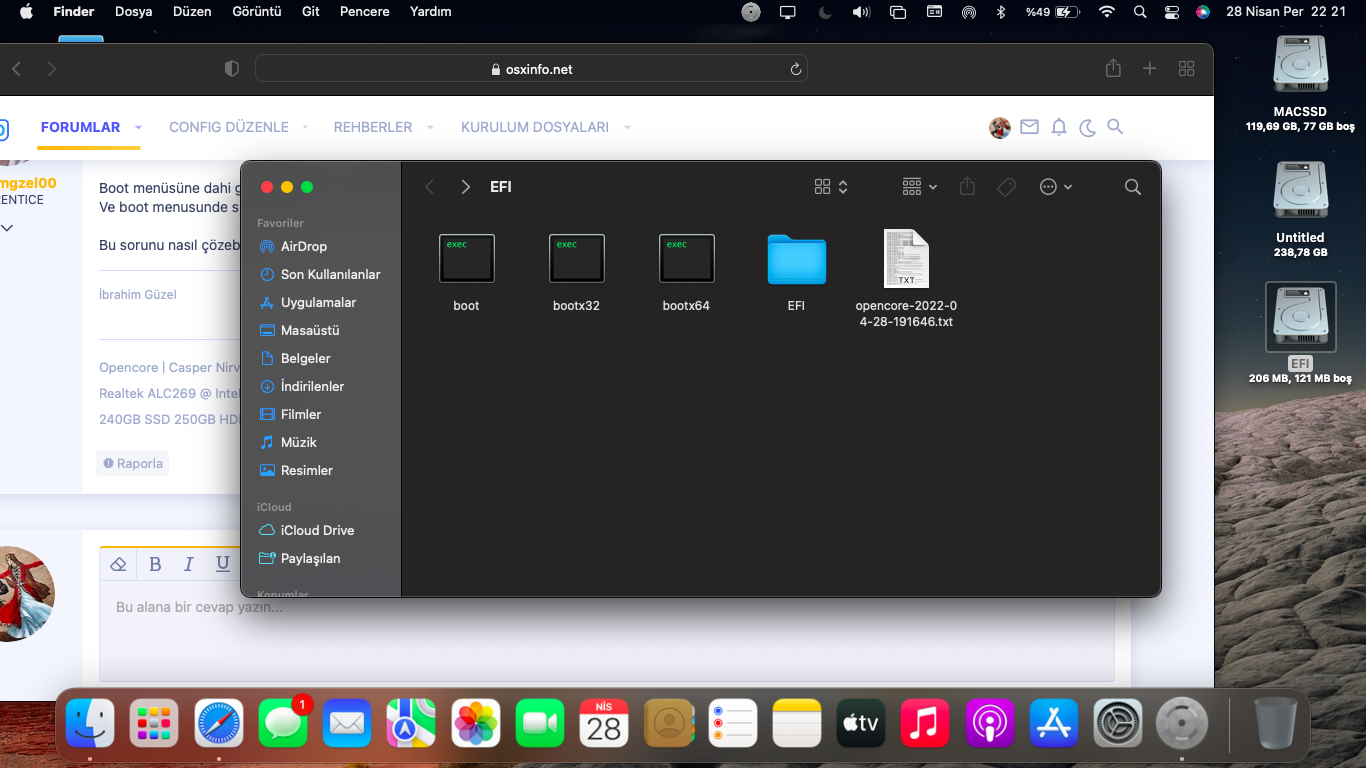
Task: Open Safari from the Dock
Action: [x=219, y=723]
